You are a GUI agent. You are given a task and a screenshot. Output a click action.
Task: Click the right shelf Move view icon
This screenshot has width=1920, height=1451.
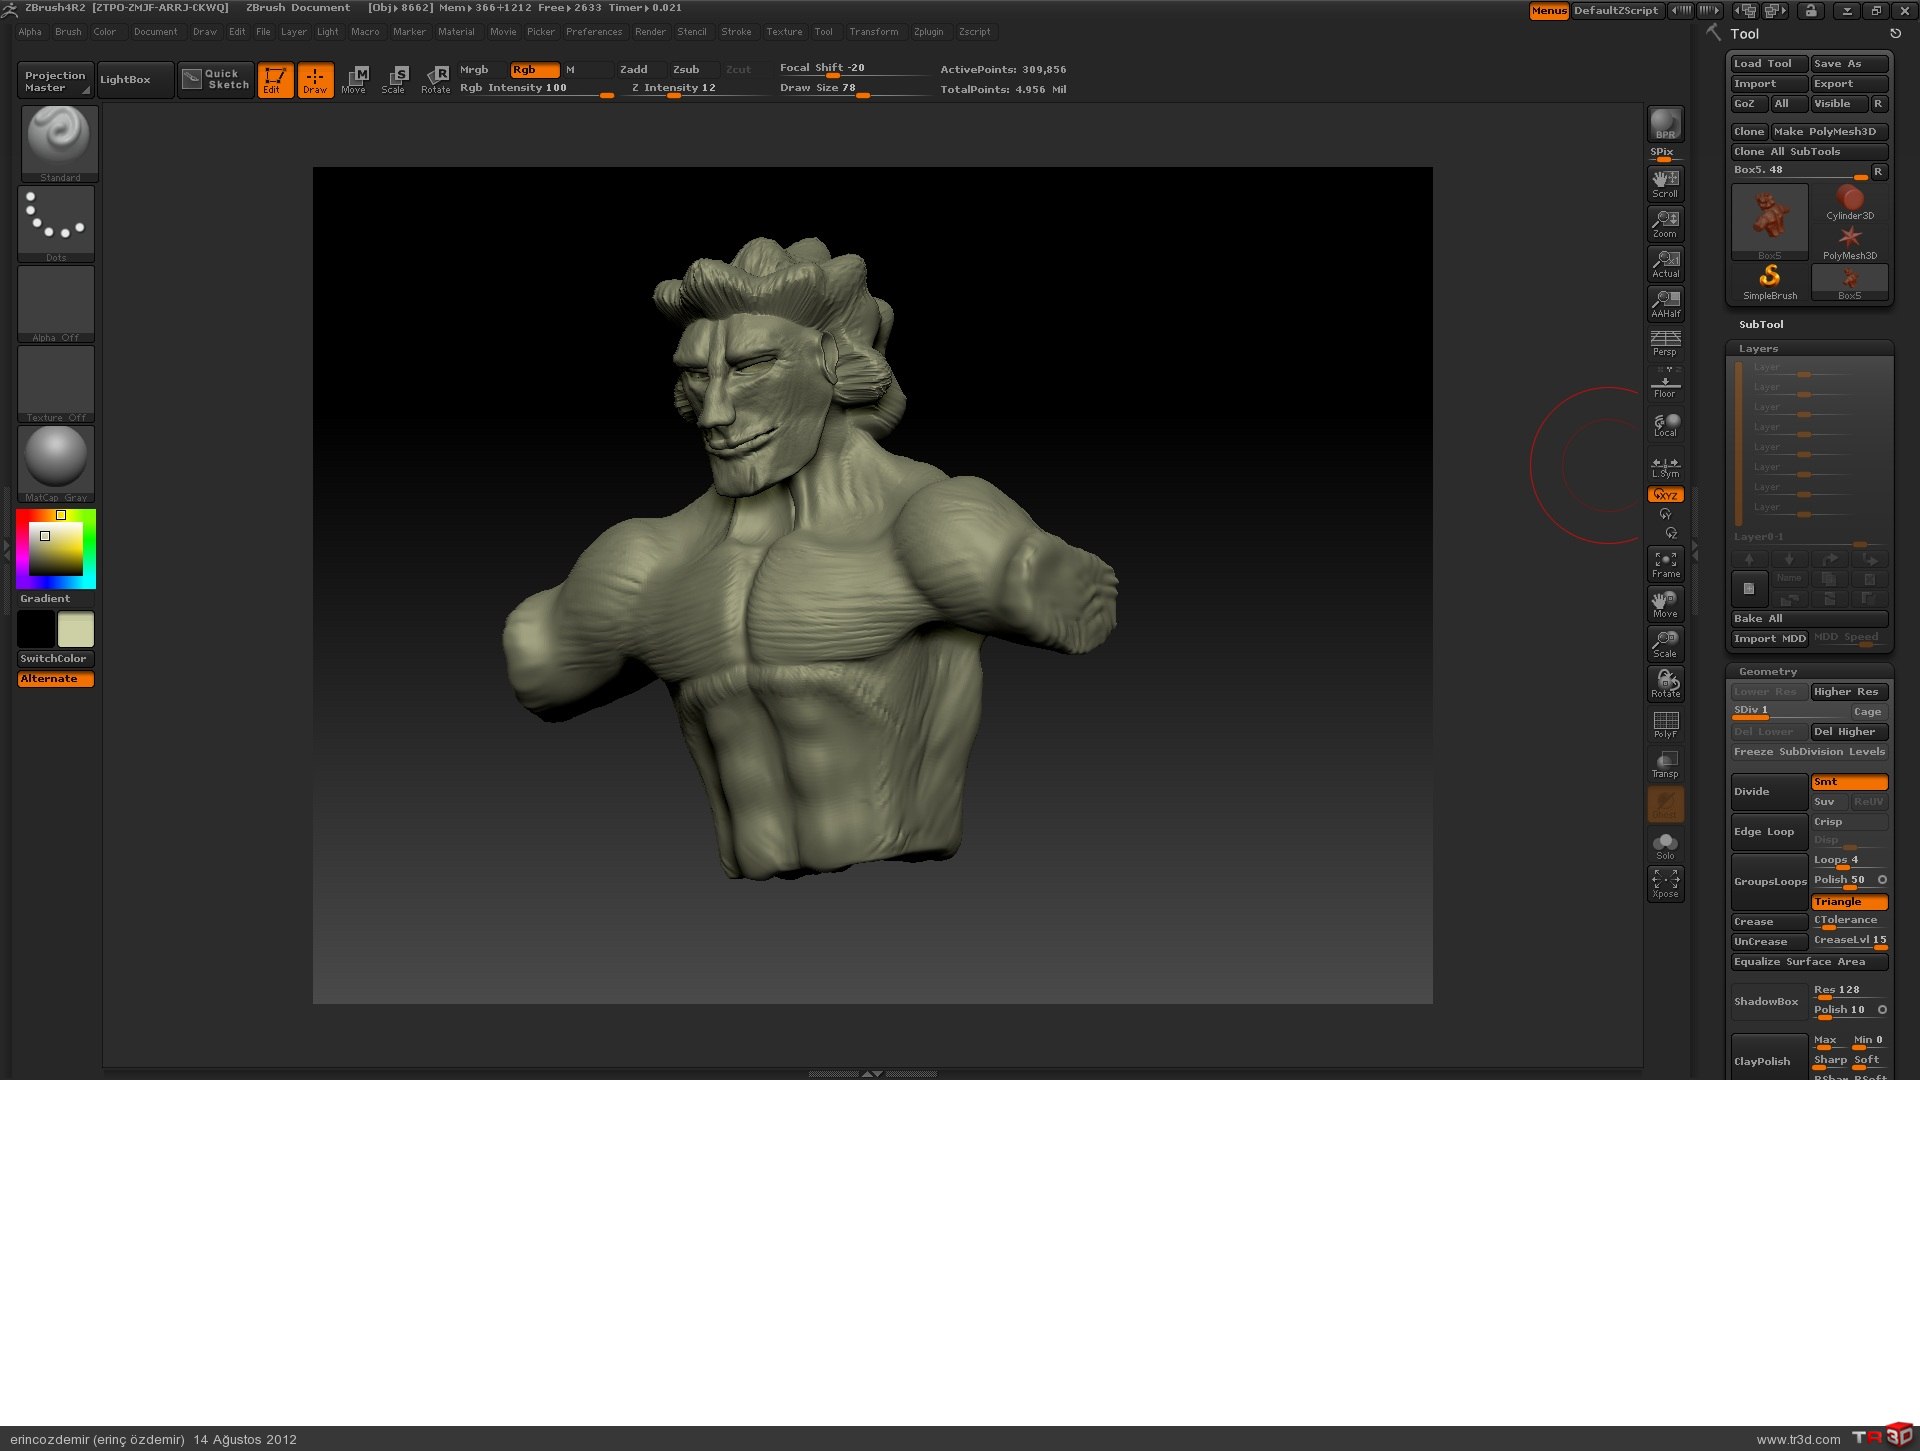(1665, 604)
